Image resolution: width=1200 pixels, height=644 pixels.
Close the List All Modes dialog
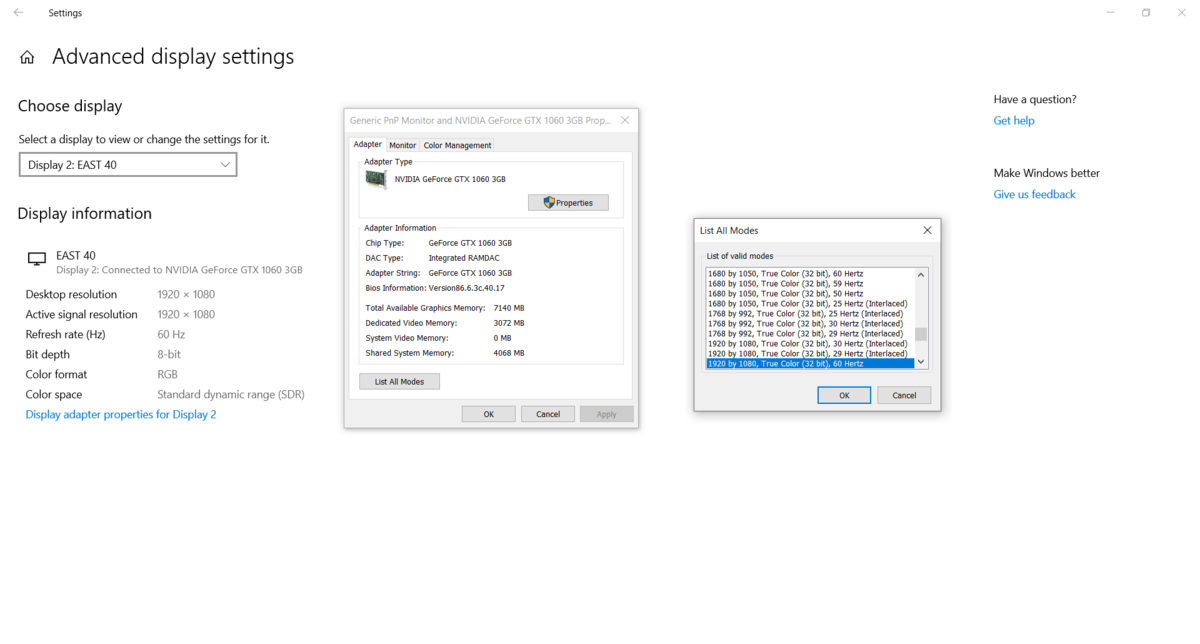coord(927,230)
